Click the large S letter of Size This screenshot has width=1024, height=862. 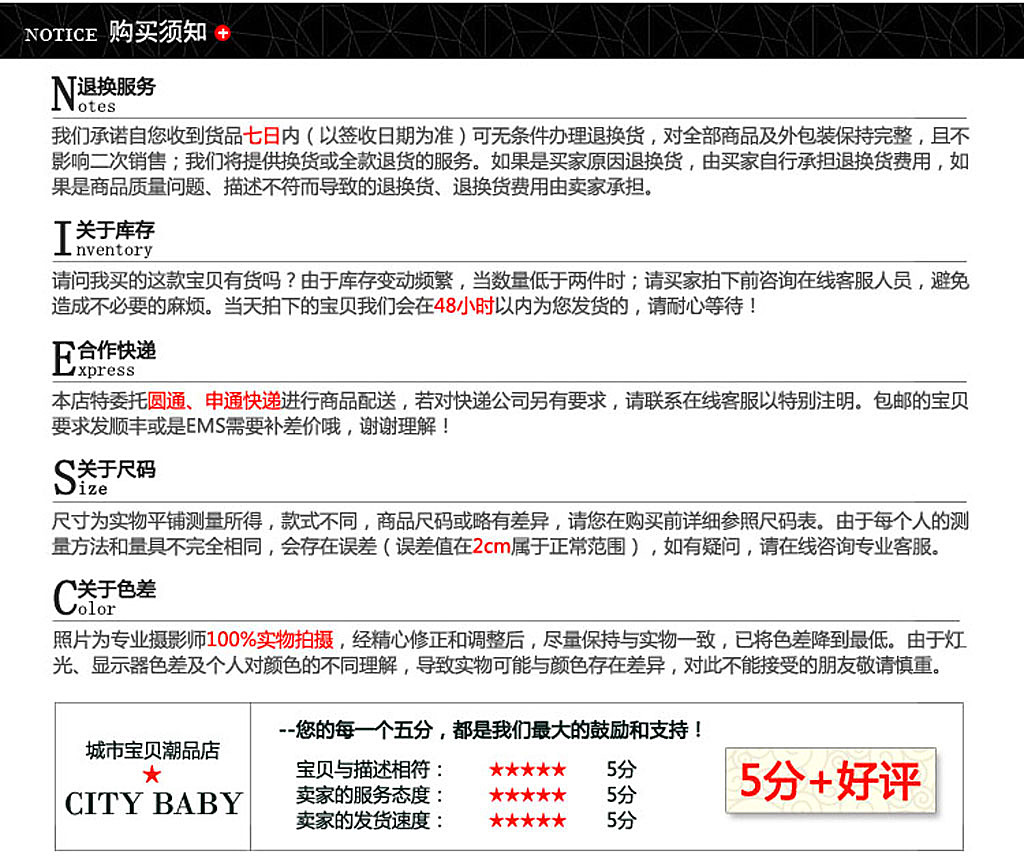pyautogui.click(x=64, y=478)
